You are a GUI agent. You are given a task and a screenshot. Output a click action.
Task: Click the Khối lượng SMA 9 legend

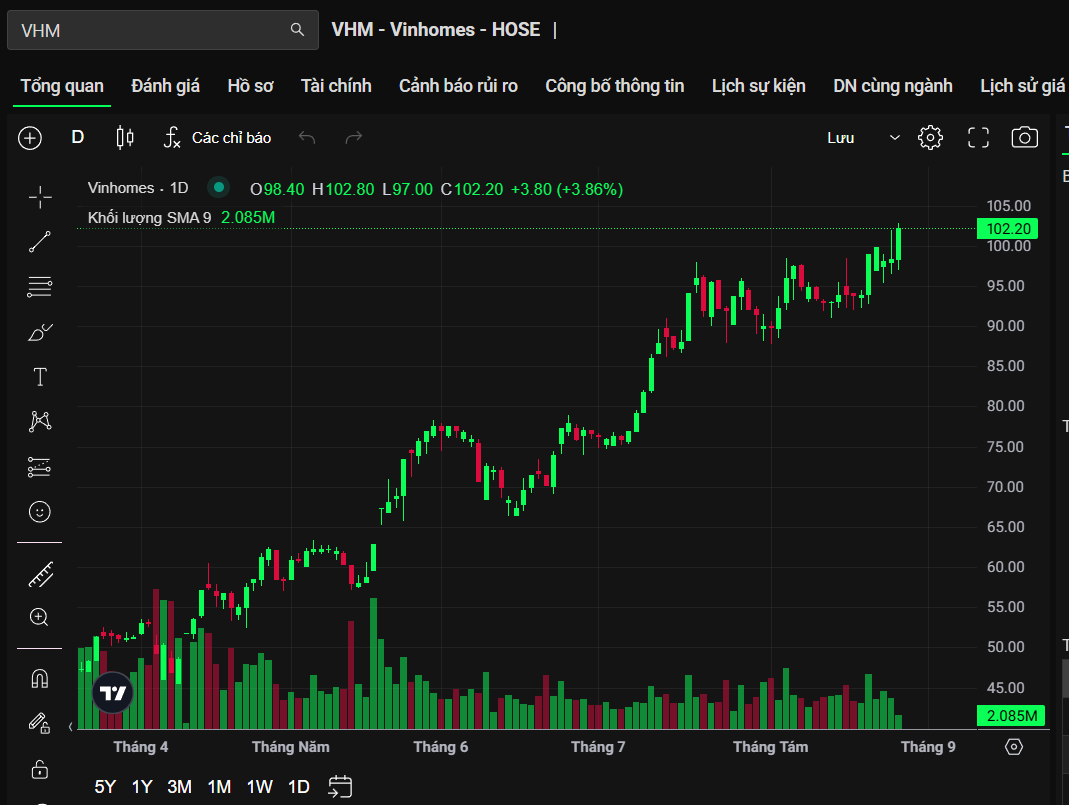[x=149, y=217]
